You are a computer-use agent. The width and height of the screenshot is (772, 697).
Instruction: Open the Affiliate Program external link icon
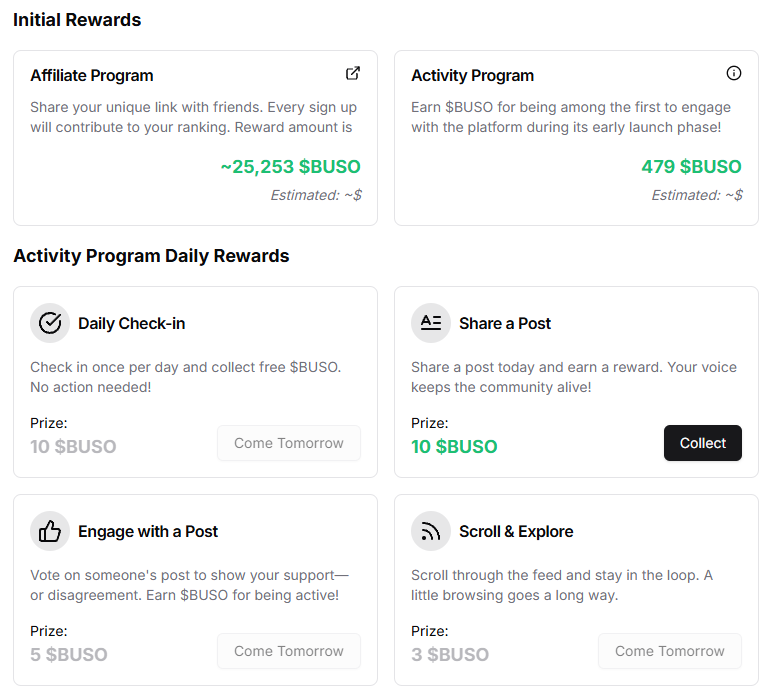pyautogui.click(x=353, y=73)
